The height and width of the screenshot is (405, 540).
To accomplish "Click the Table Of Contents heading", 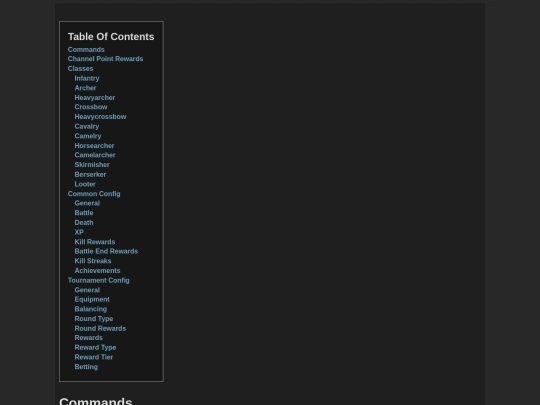I will pyautogui.click(x=111, y=37).
